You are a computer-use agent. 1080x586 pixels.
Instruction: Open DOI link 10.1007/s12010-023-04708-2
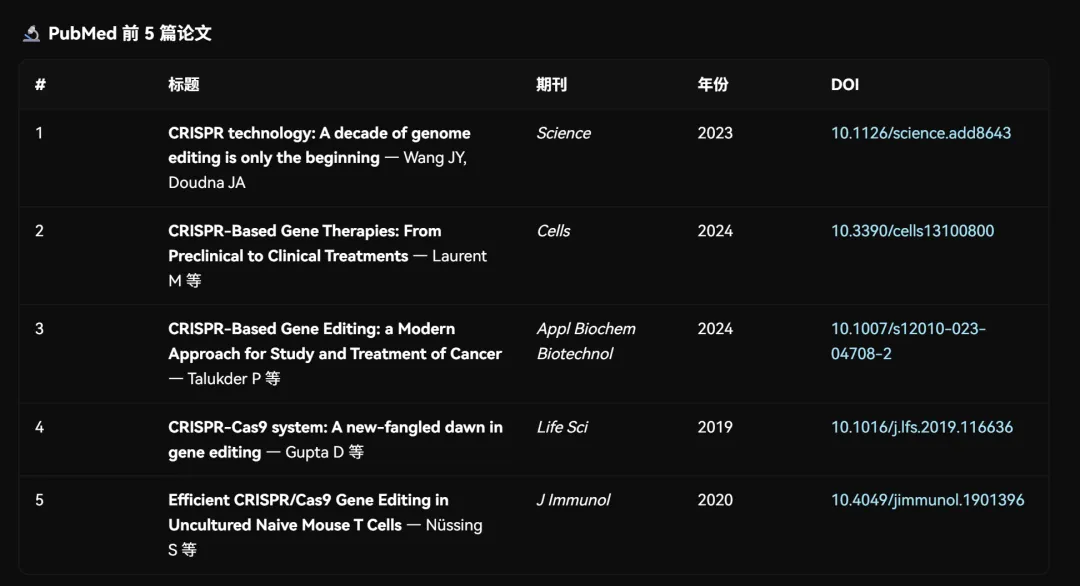pos(908,341)
